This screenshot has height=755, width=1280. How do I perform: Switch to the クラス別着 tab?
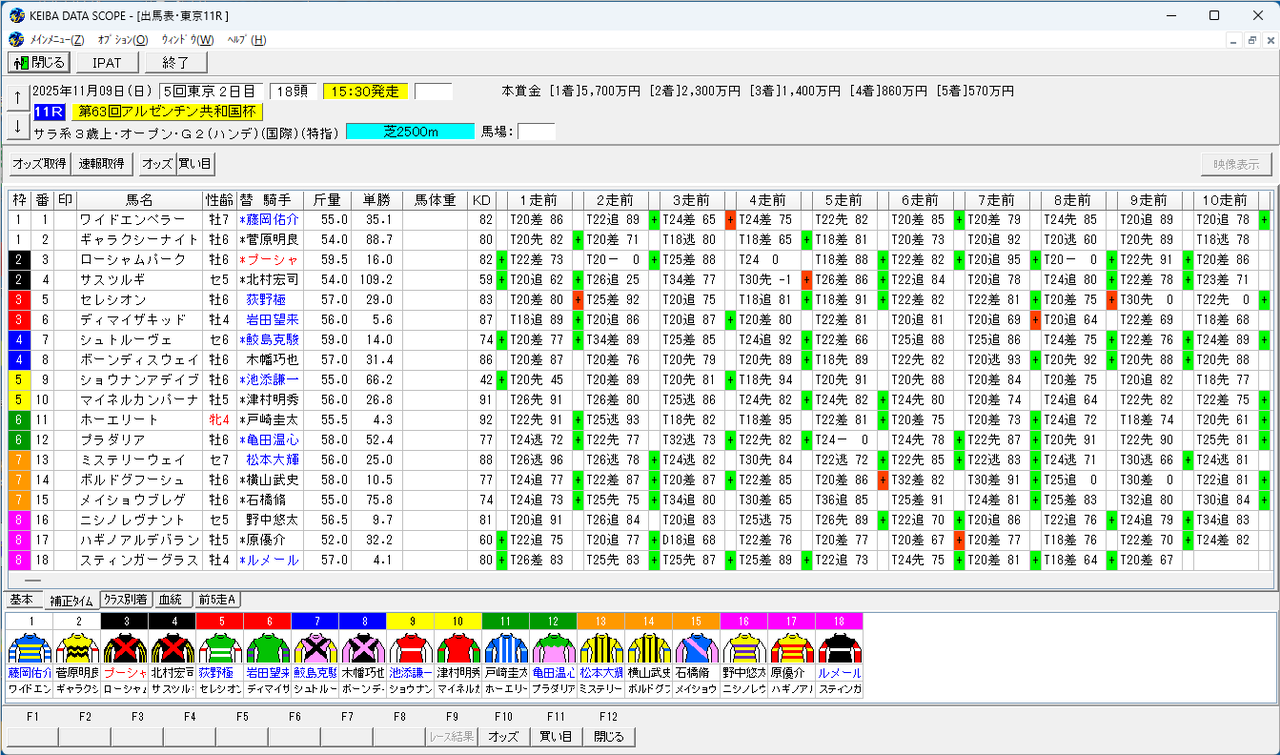pos(126,600)
